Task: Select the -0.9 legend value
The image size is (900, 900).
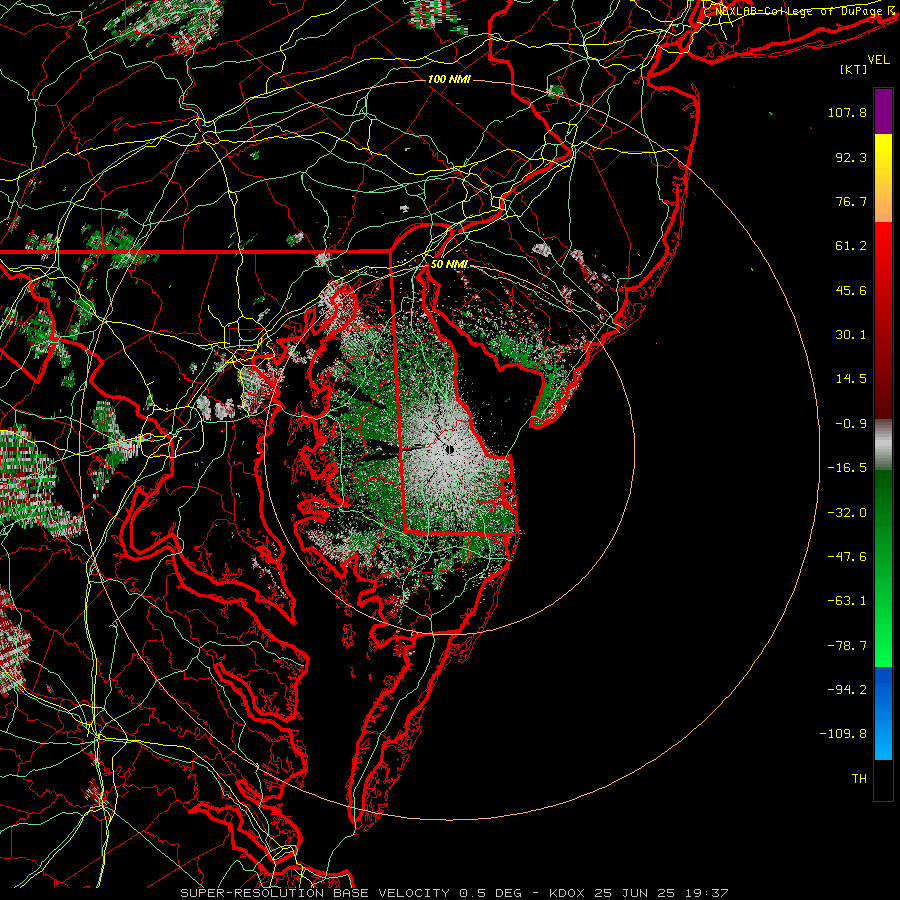Action: [851, 424]
